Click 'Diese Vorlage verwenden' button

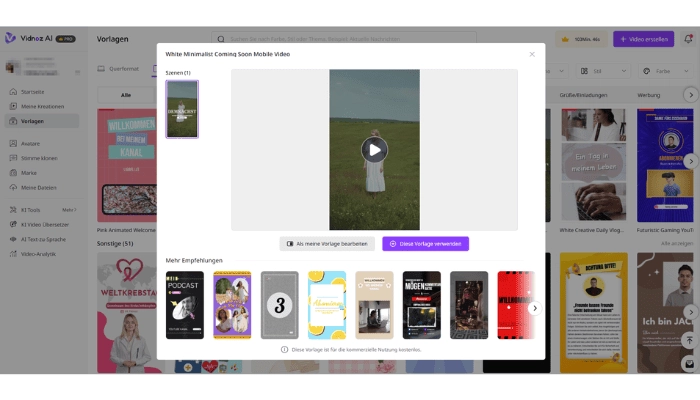[425, 244]
